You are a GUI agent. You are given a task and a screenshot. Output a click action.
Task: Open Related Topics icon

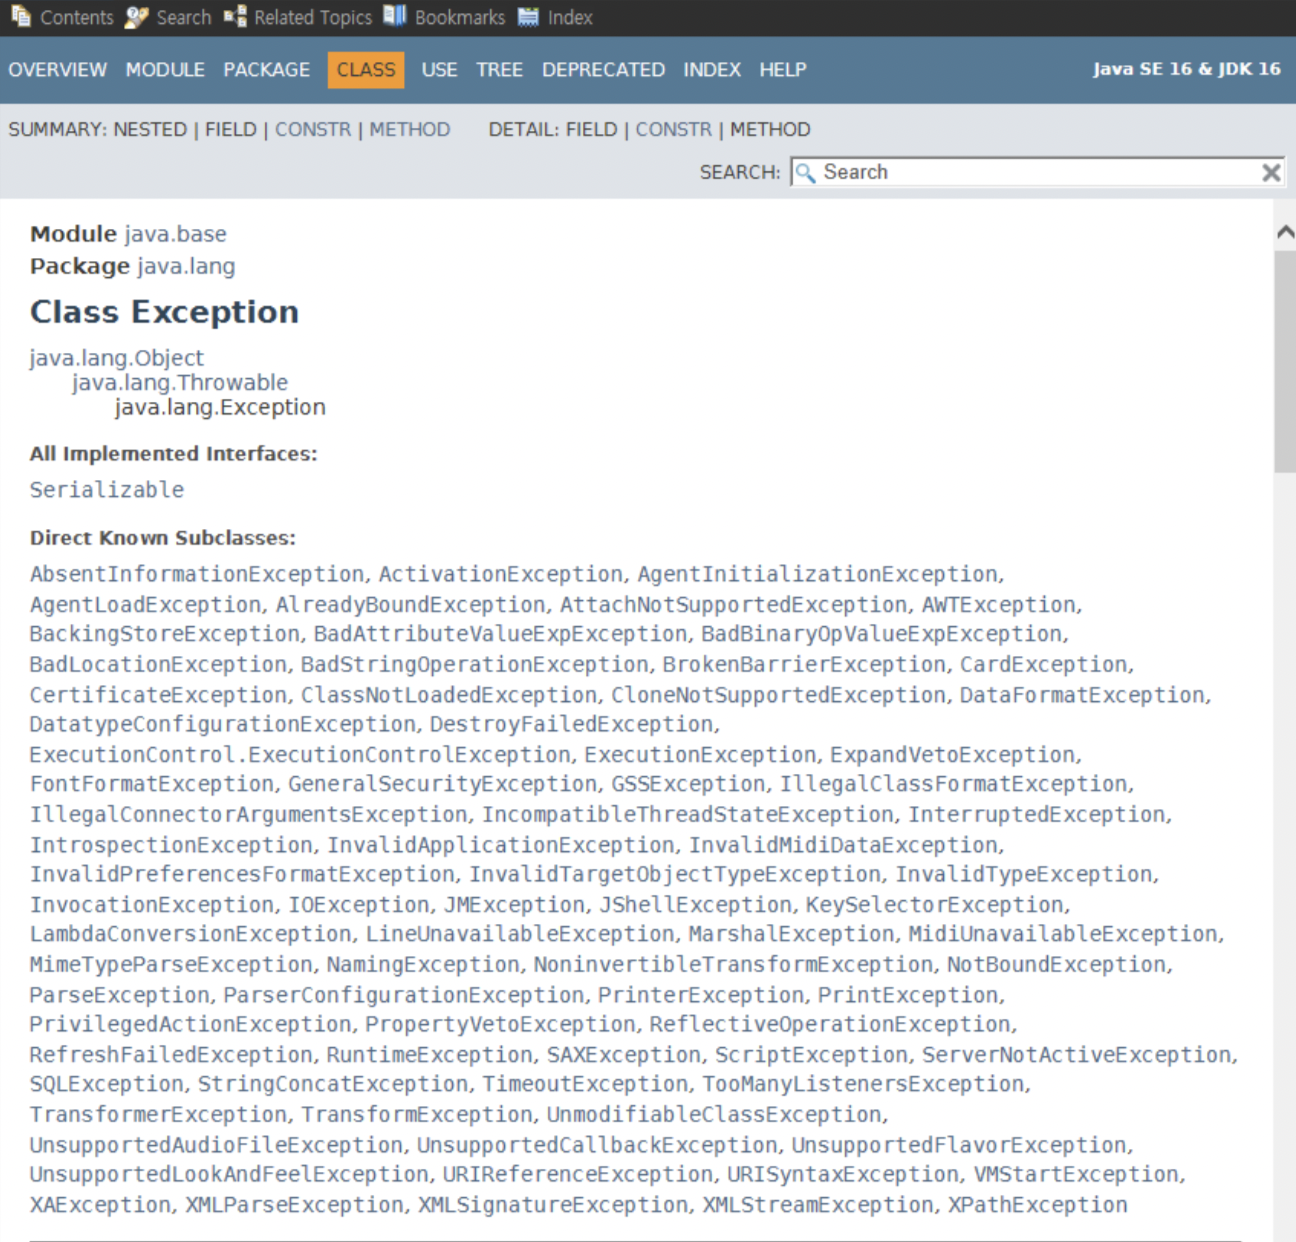pos(235,17)
